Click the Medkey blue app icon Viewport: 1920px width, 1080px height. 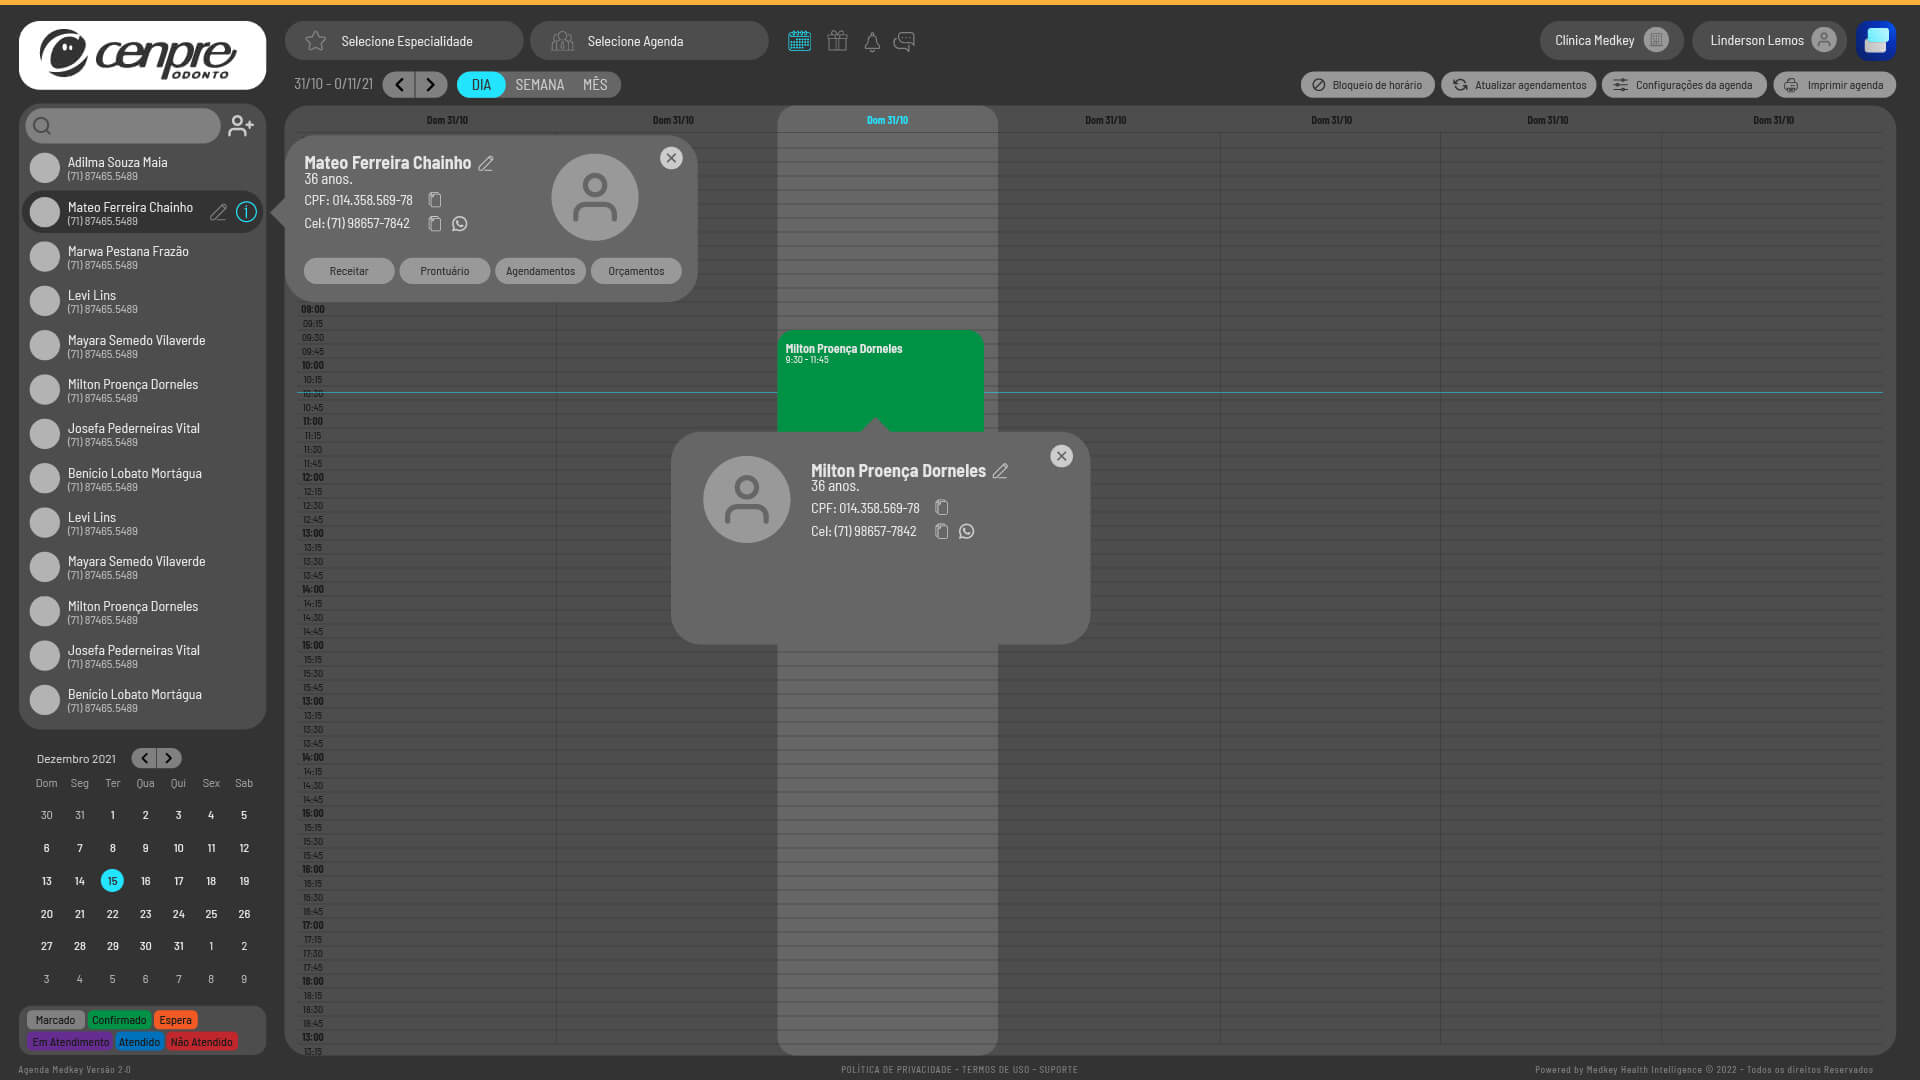pos(1876,41)
